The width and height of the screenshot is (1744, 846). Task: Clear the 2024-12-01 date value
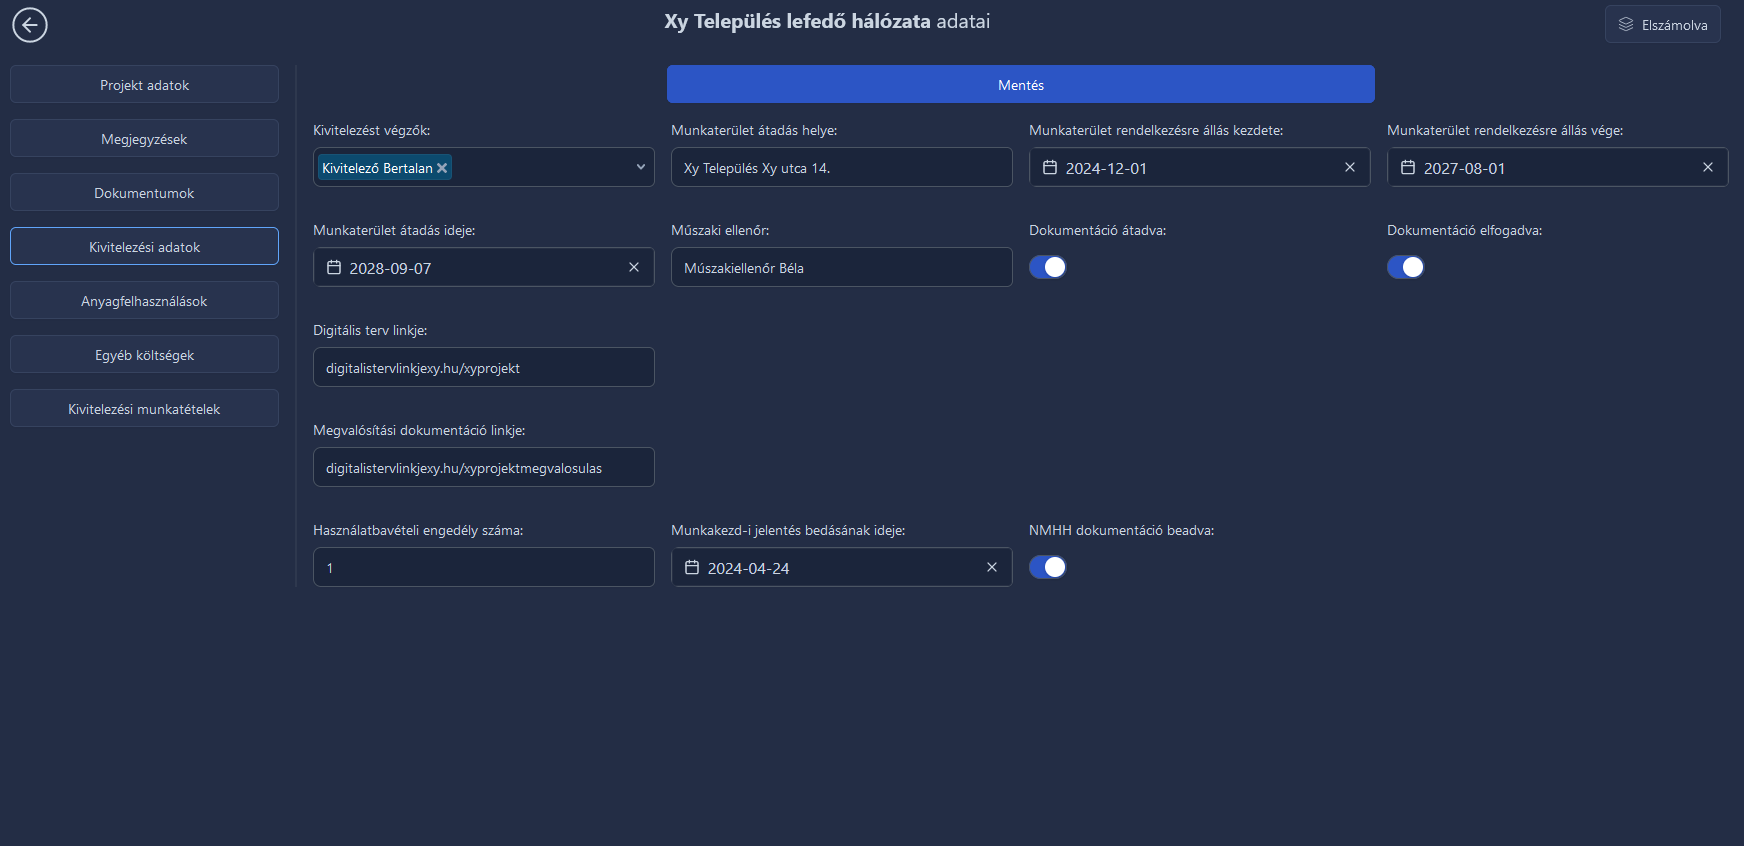coord(1350,167)
